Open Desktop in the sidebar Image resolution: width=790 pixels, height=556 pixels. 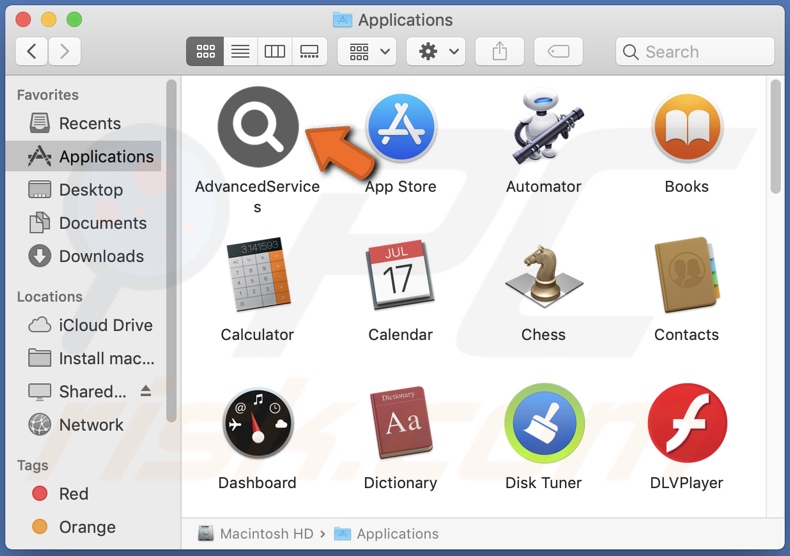(x=84, y=190)
